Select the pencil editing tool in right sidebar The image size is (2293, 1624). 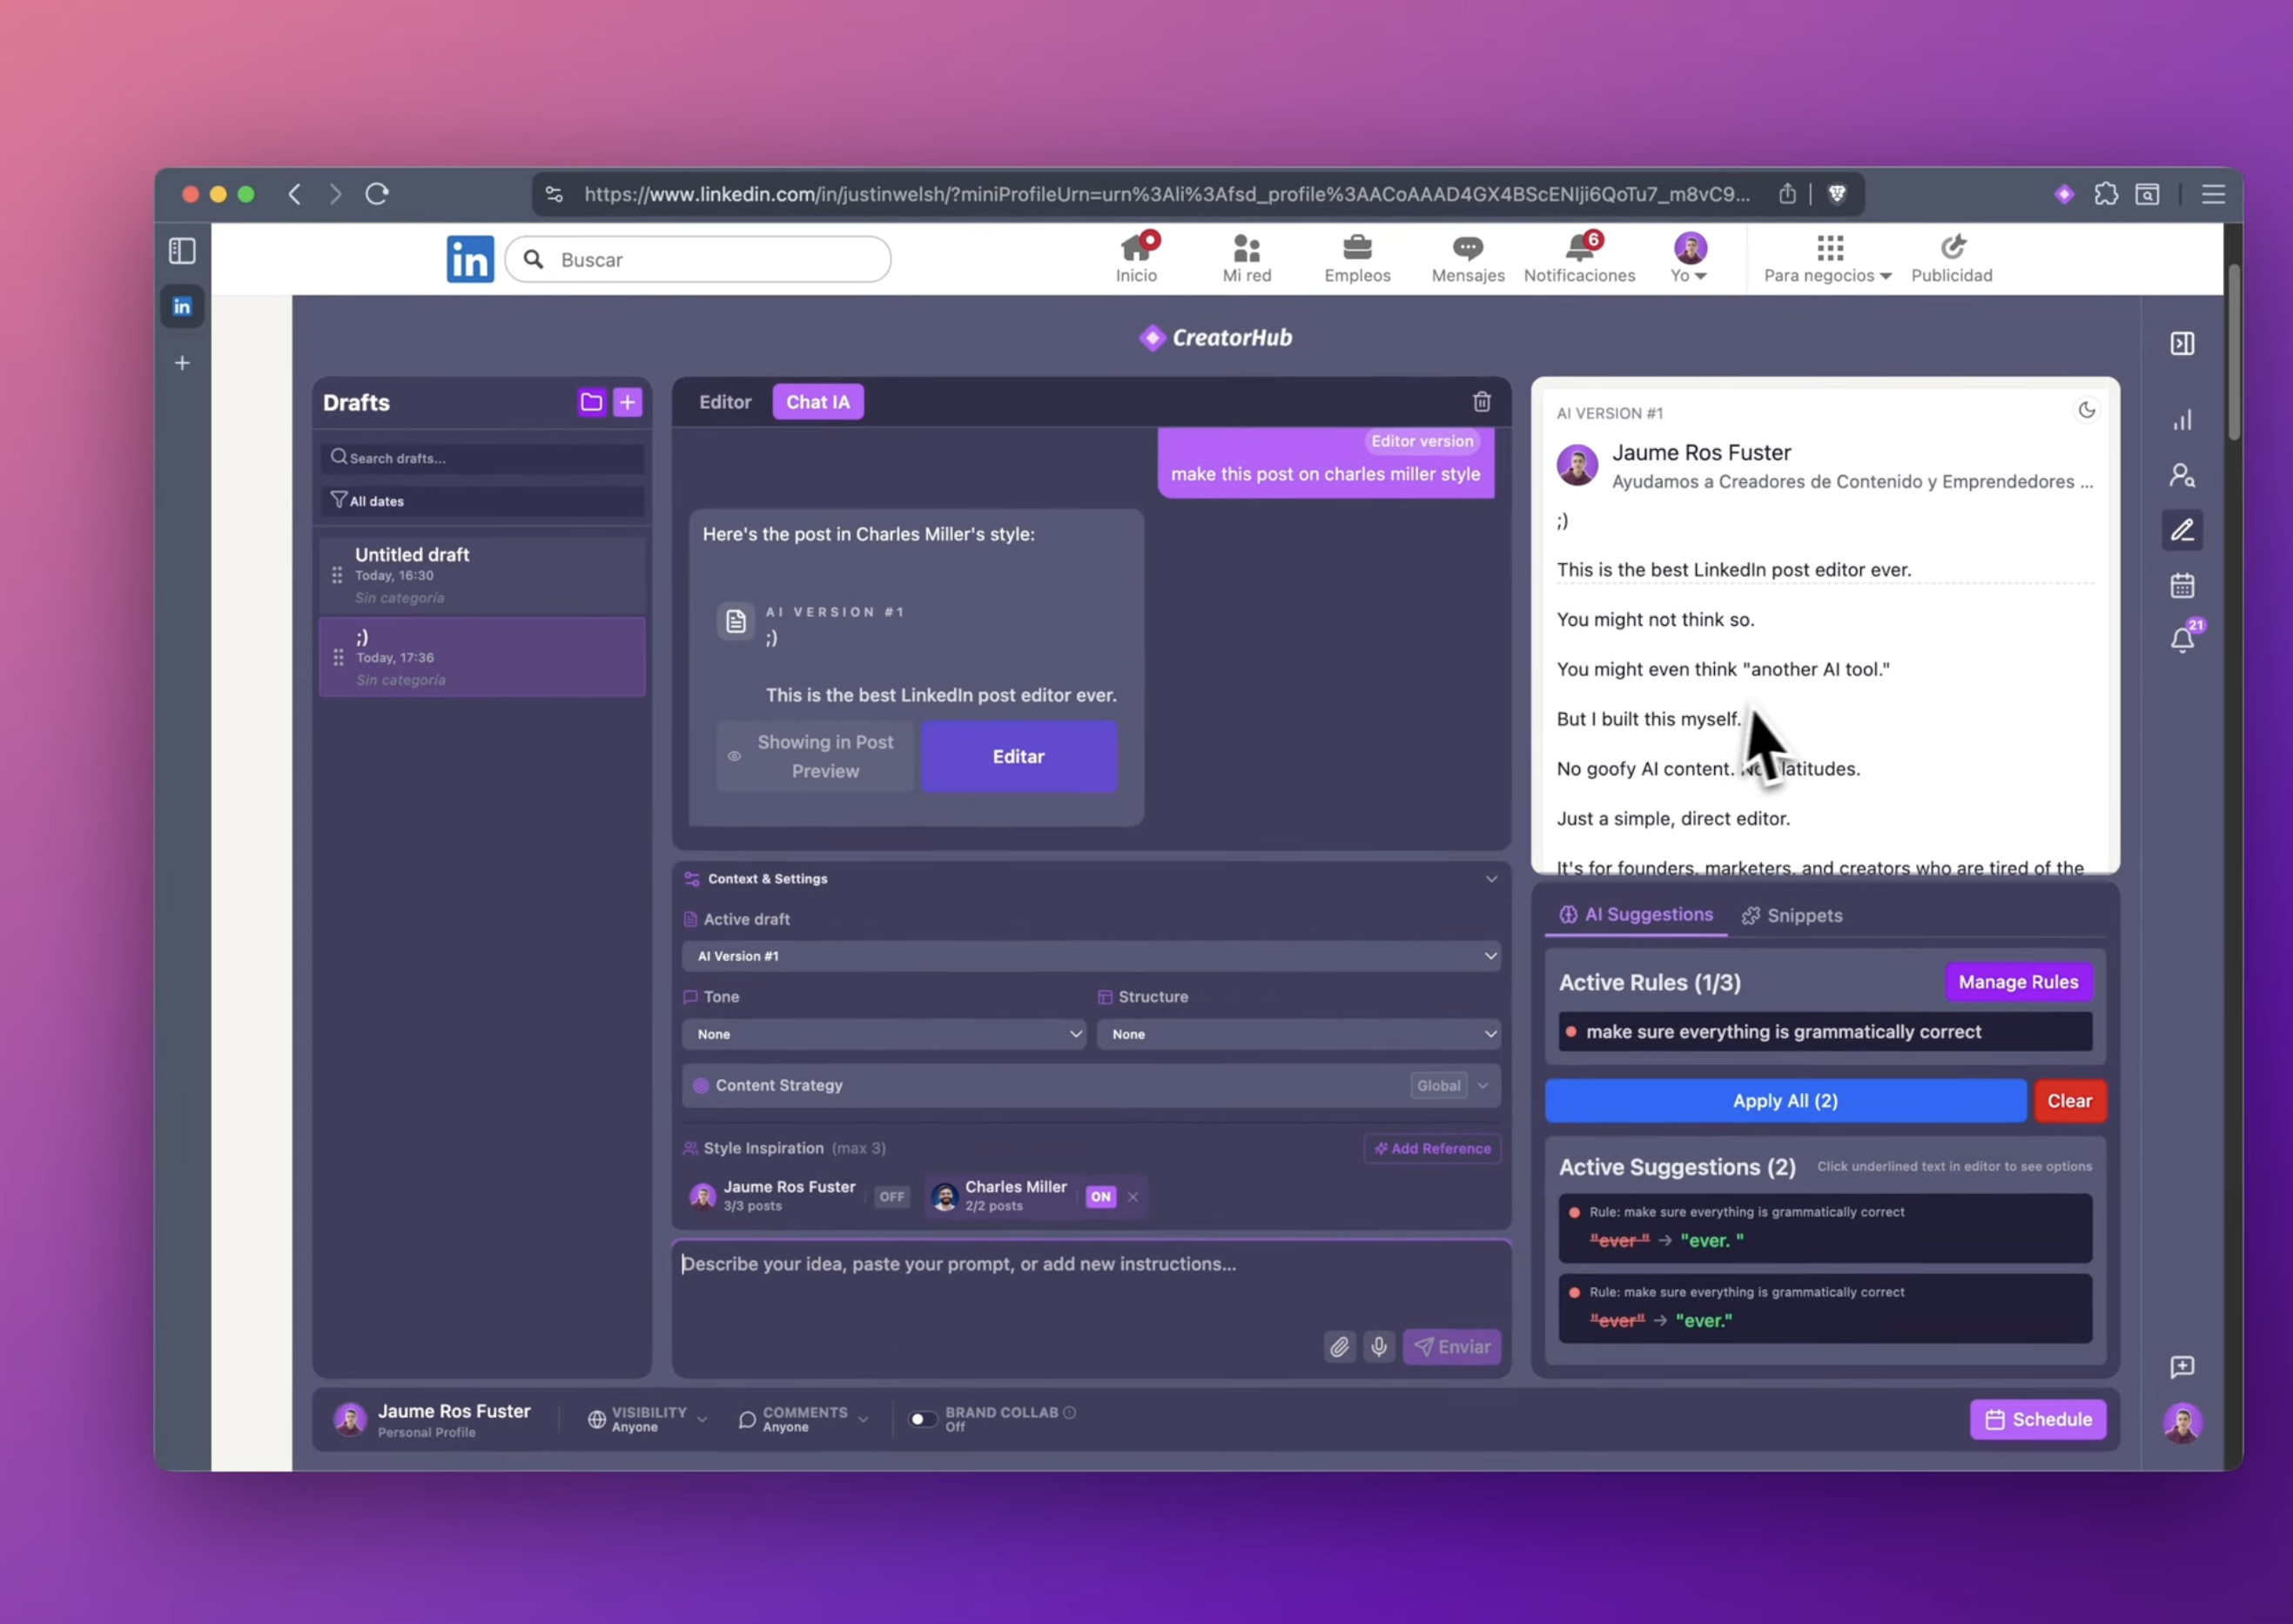tap(2182, 530)
